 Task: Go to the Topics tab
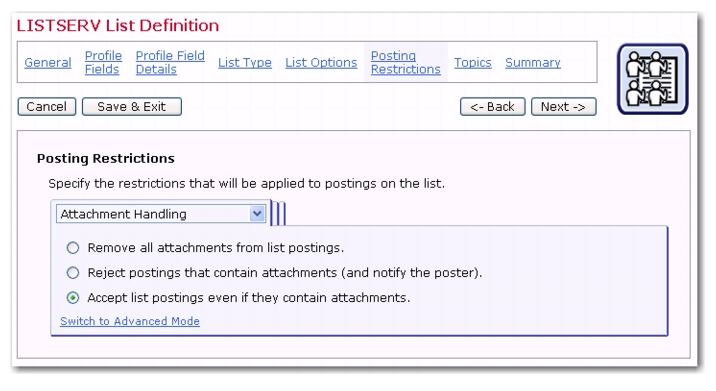(x=473, y=63)
